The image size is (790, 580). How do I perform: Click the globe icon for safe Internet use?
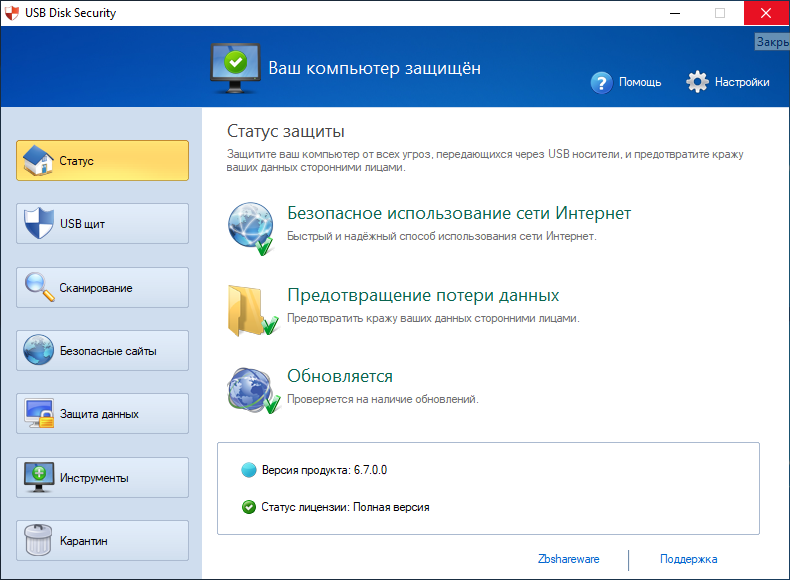pos(251,229)
